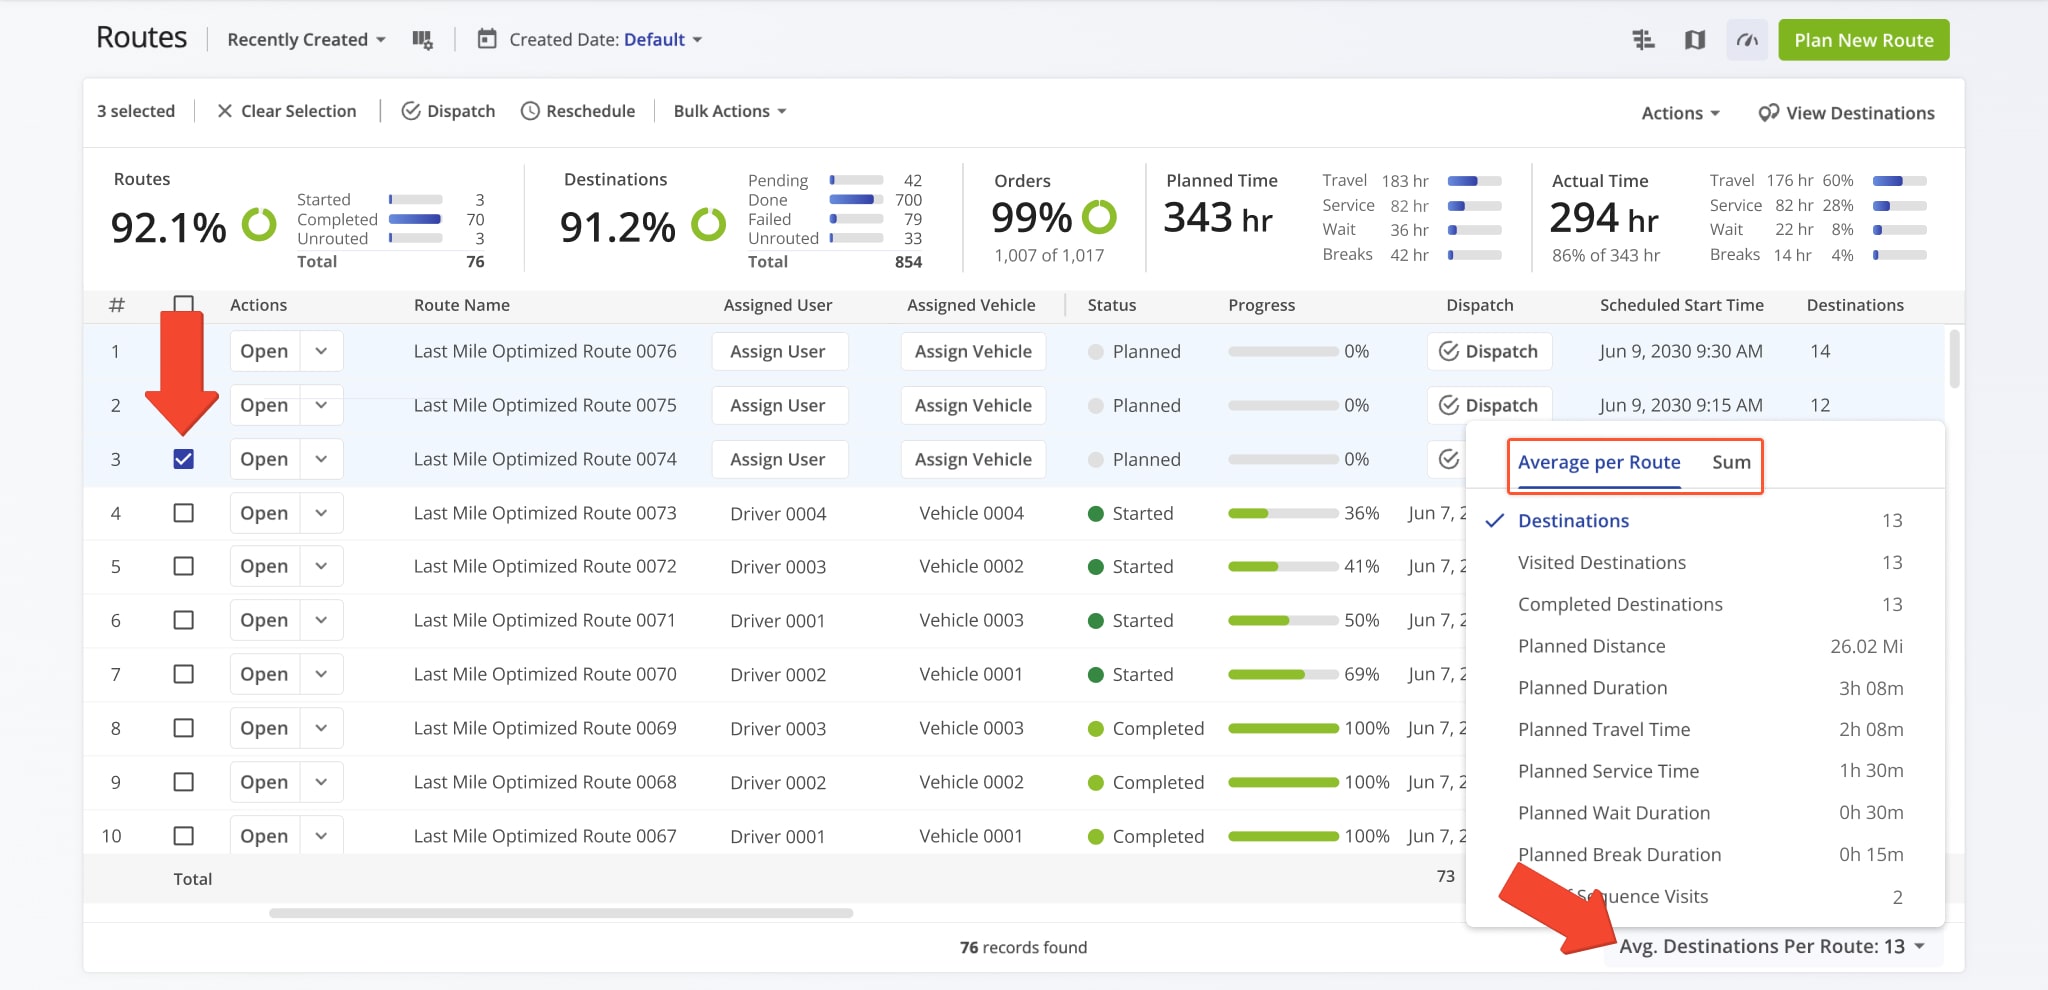Select the Average per Route tab

click(x=1598, y=462)
